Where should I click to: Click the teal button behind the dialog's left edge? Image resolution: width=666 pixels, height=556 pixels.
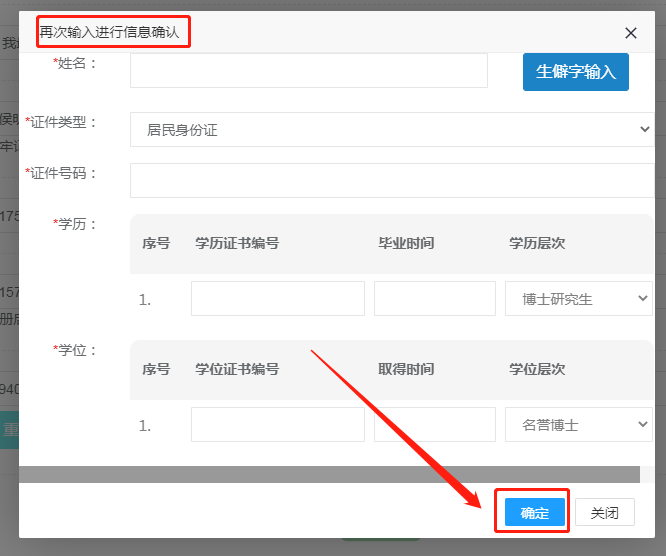[9, 431]
